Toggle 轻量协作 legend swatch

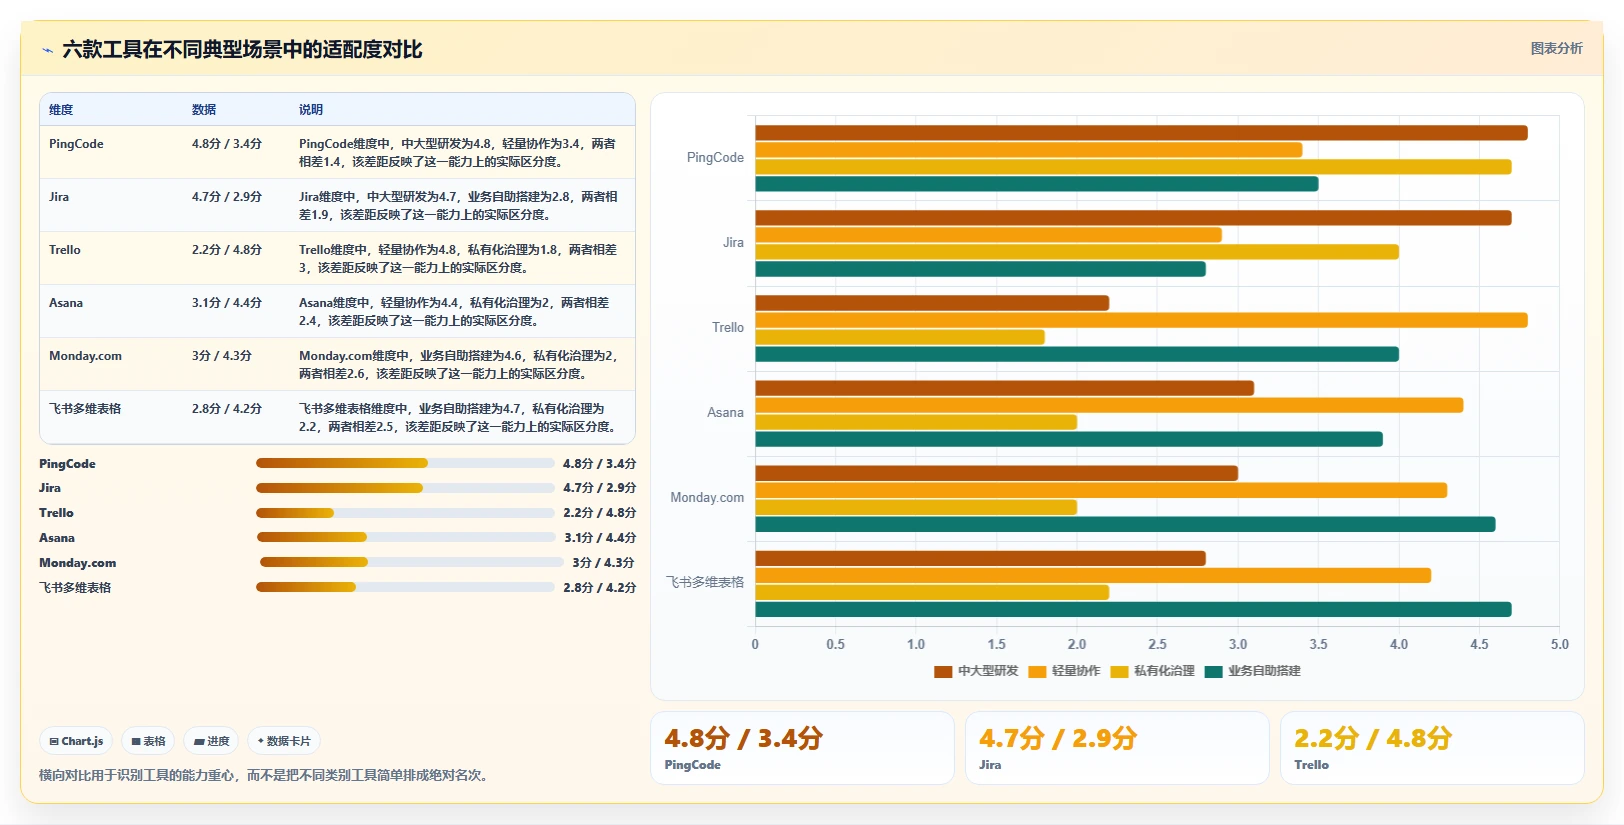coord(1037,672)
